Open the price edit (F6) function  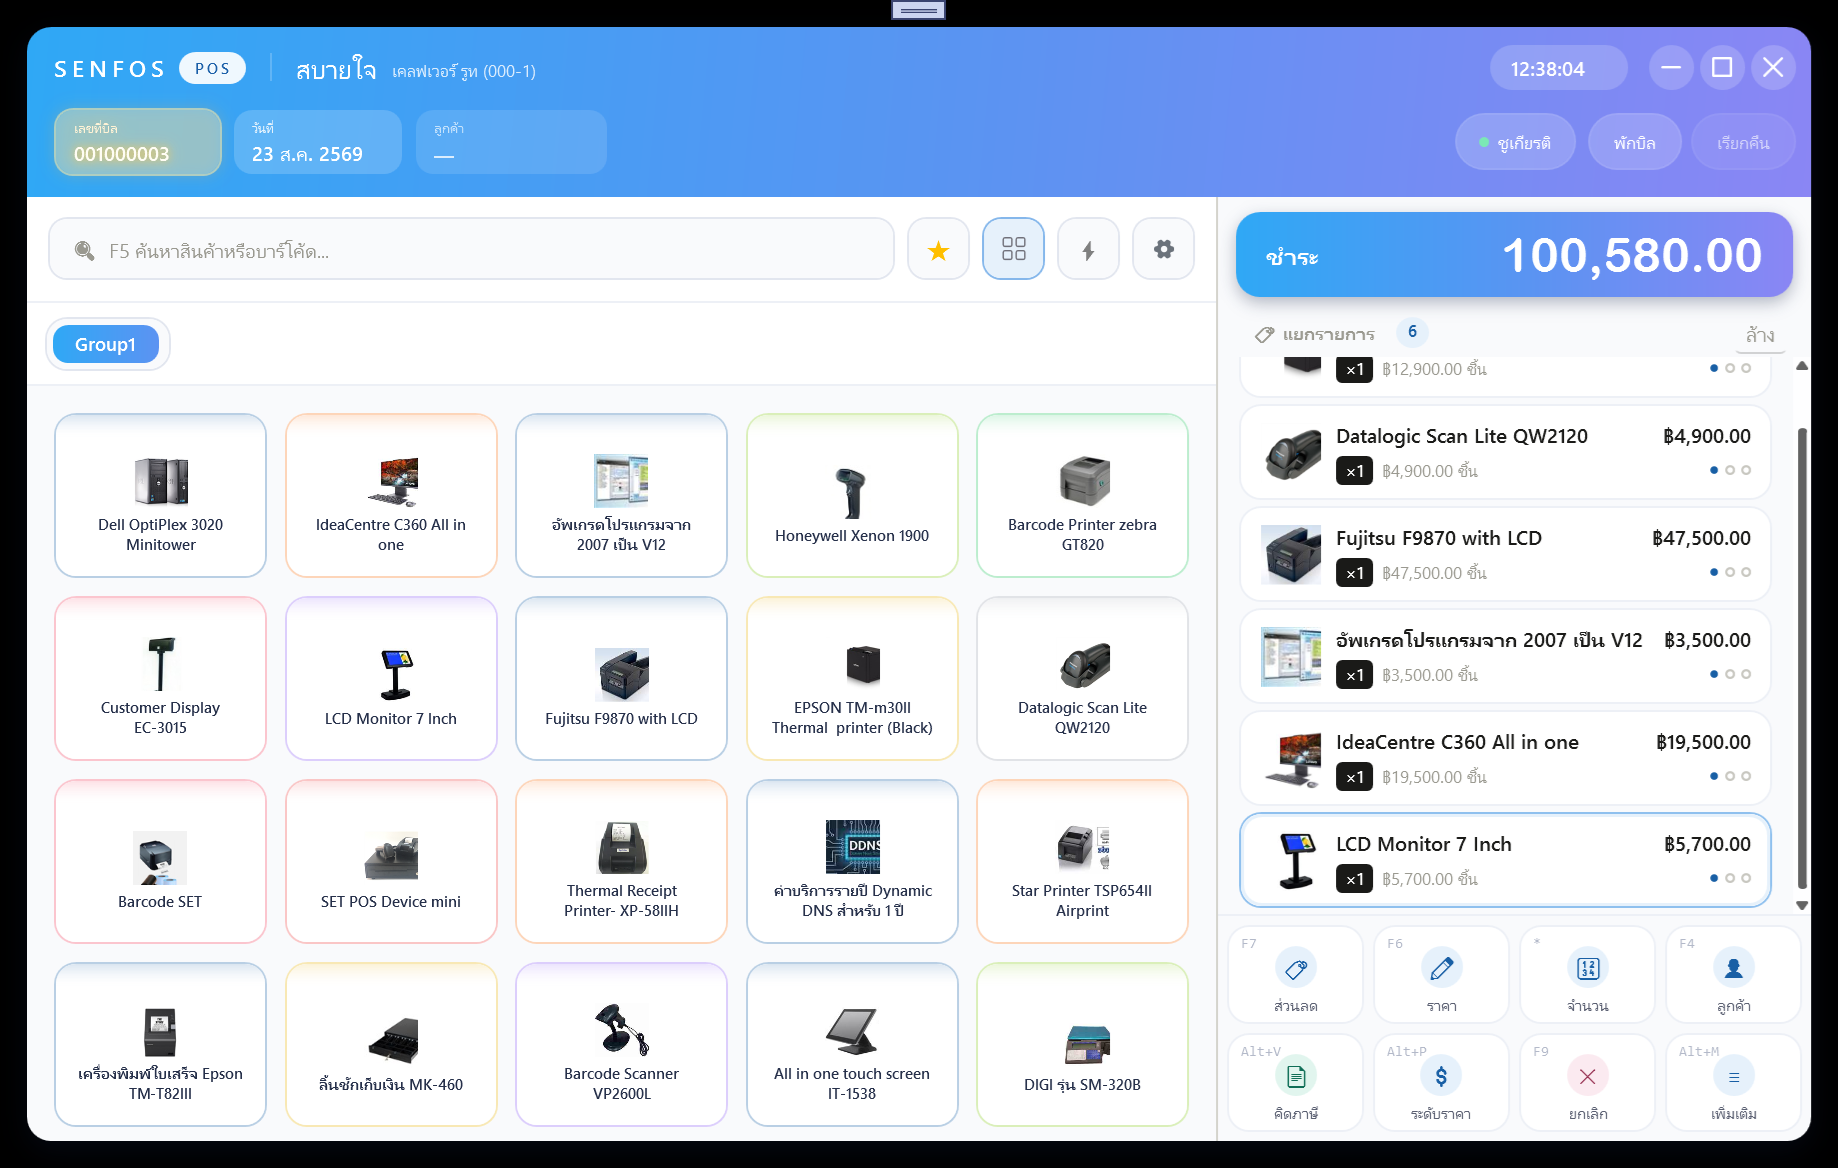(1441, 975)
